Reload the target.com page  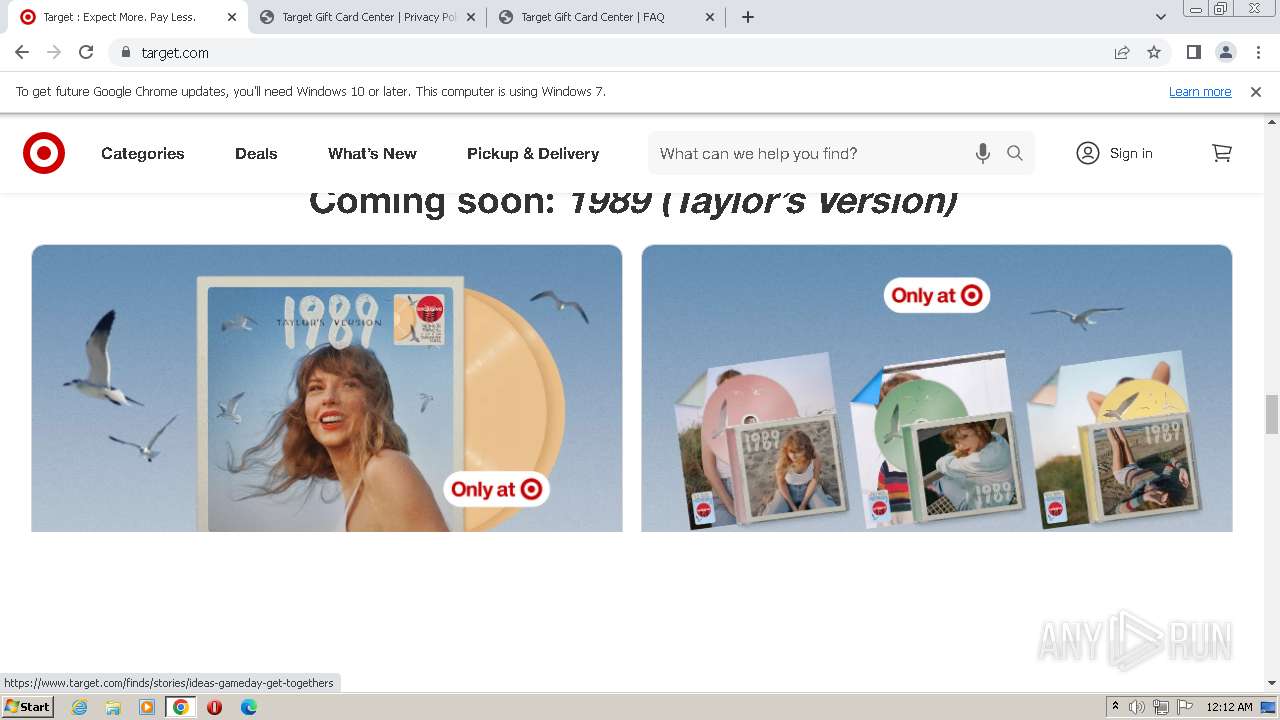tap(86, 52)
